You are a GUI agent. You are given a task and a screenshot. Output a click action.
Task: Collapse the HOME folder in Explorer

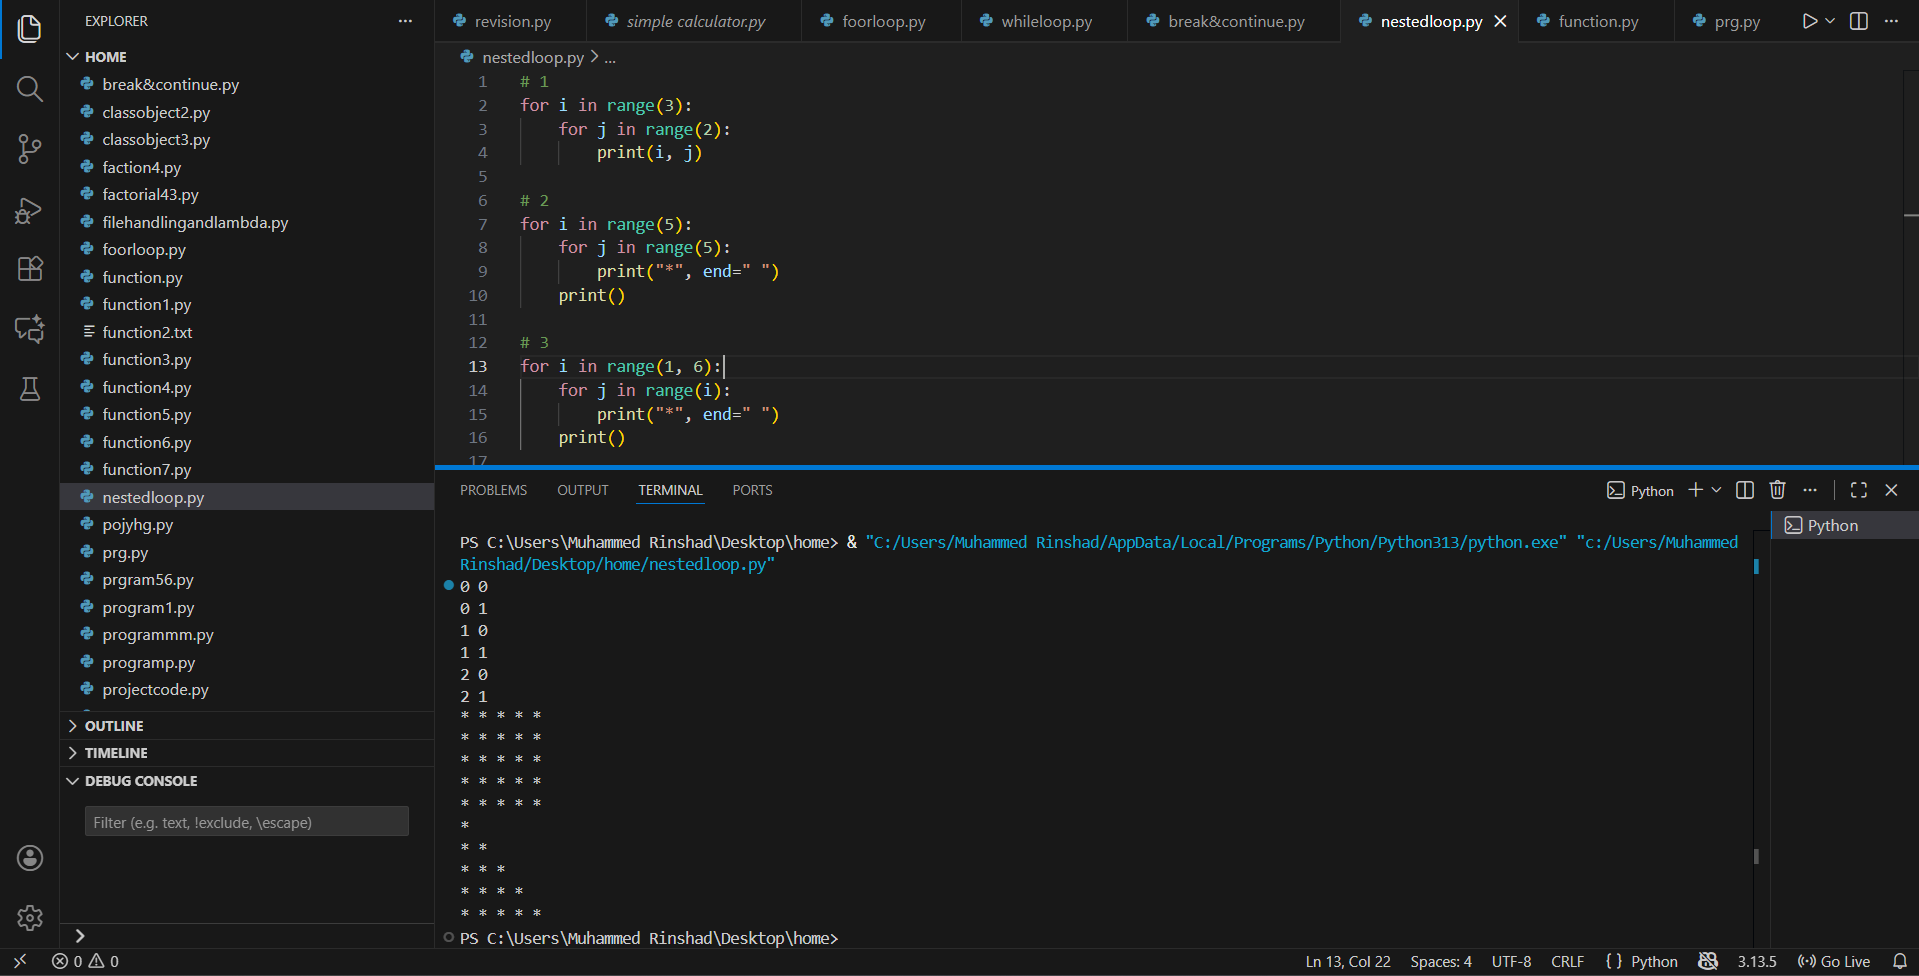pos(72,56)
